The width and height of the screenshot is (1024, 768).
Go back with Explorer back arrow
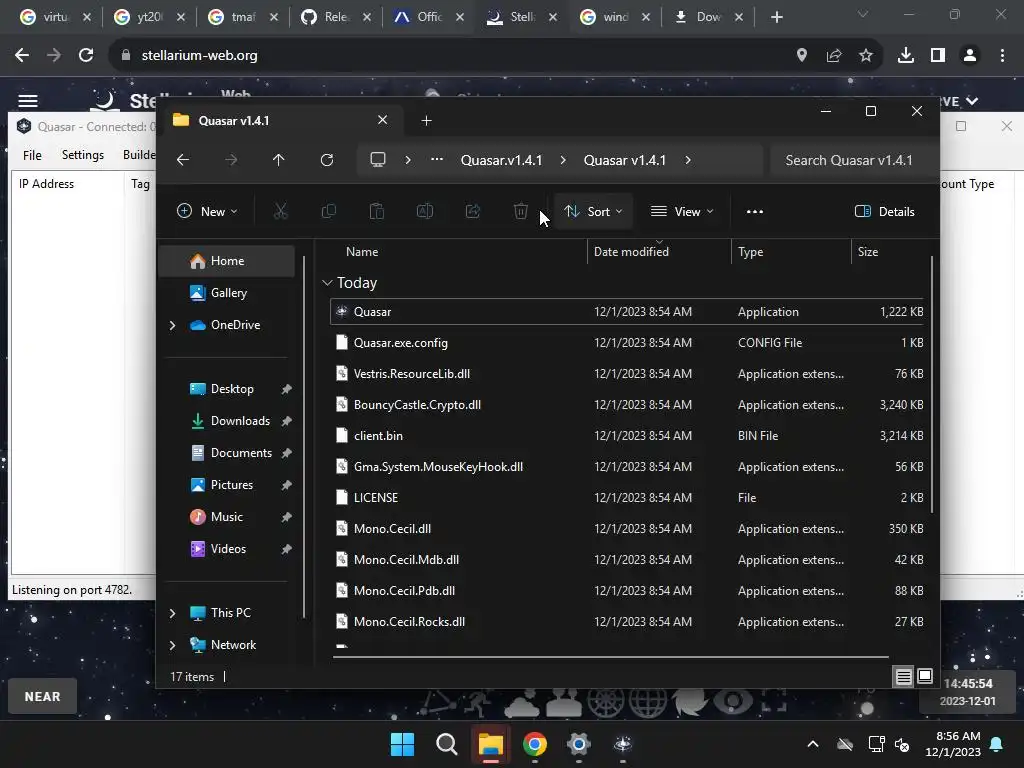(x=183, y=160)
